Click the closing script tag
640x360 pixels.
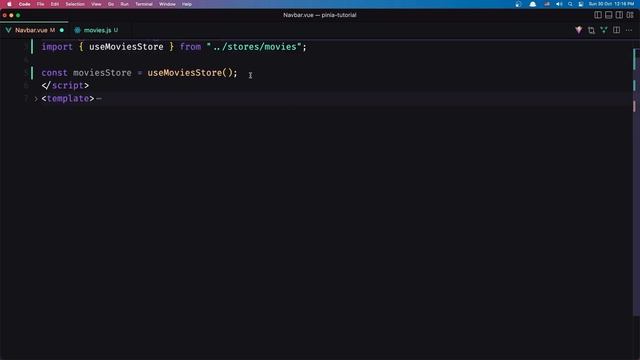coord(65,86)
